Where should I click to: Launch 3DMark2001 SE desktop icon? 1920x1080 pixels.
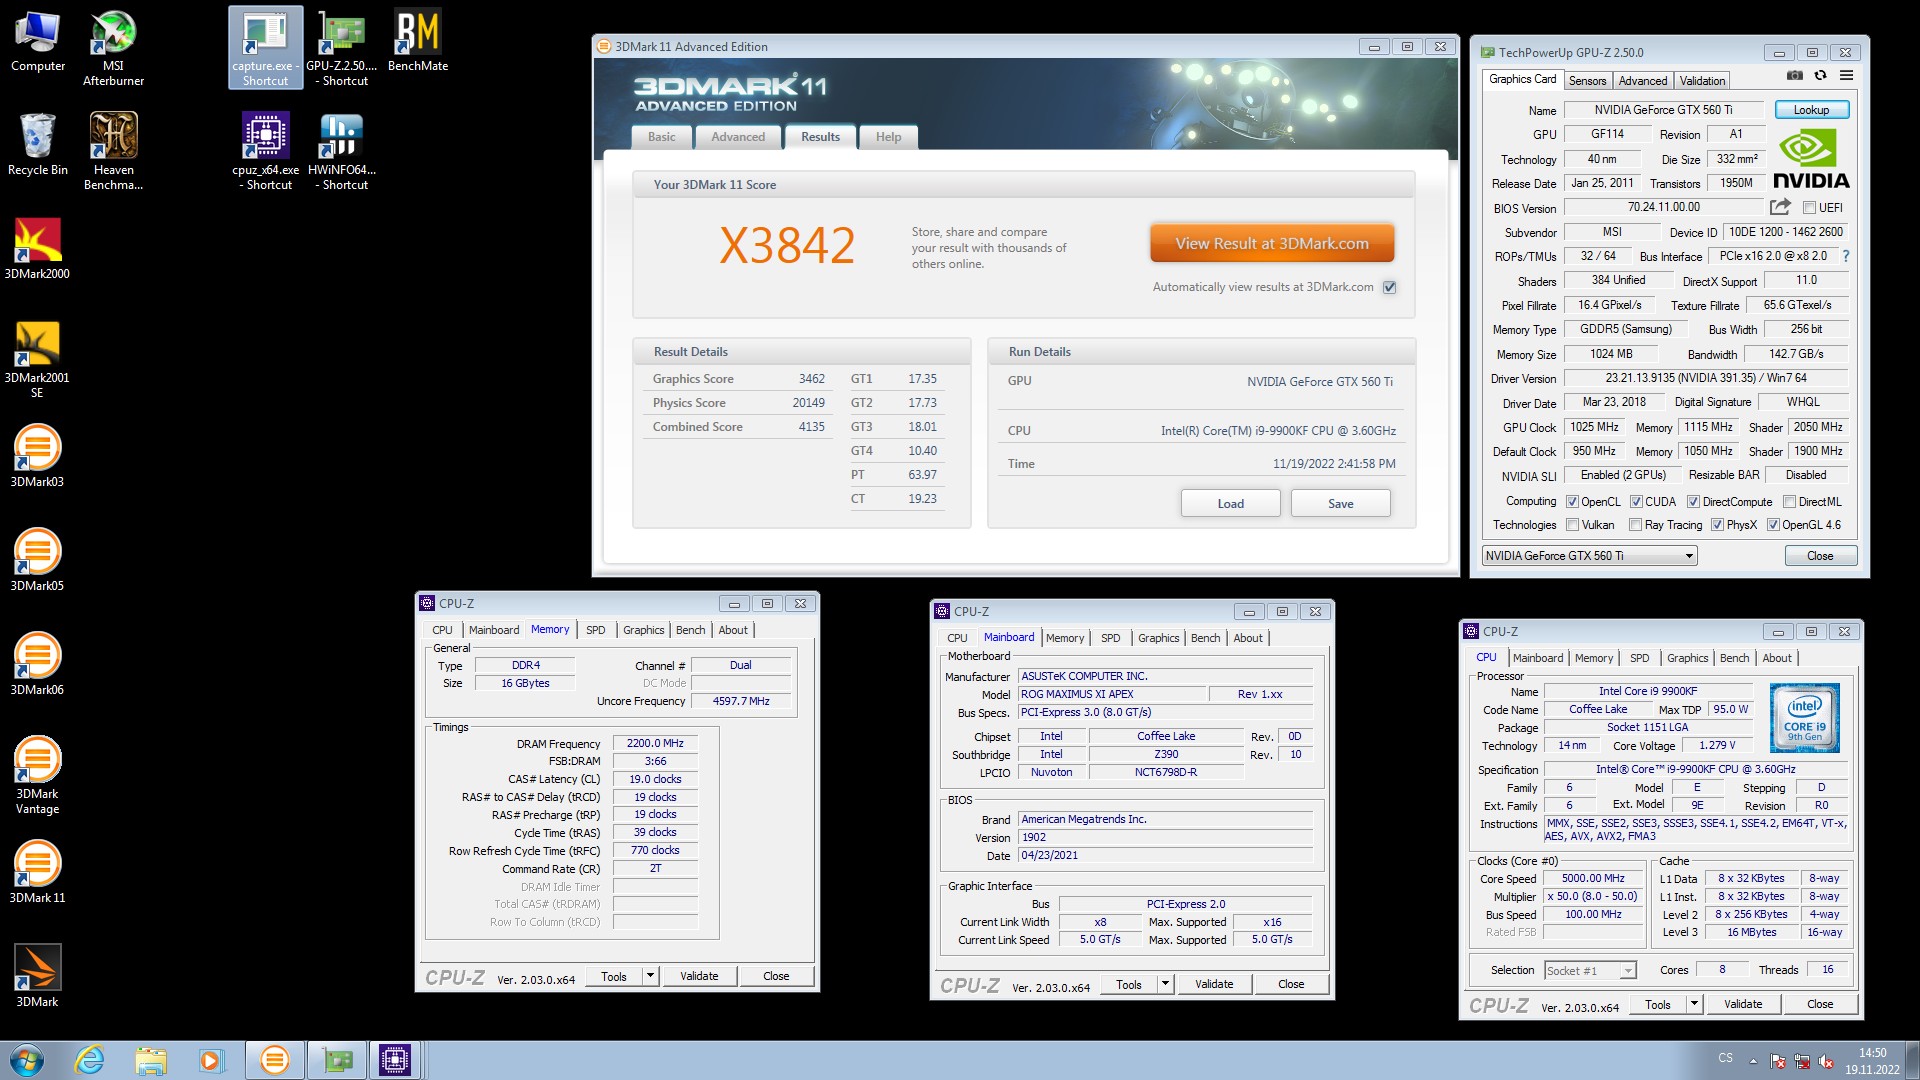(37, 360)
